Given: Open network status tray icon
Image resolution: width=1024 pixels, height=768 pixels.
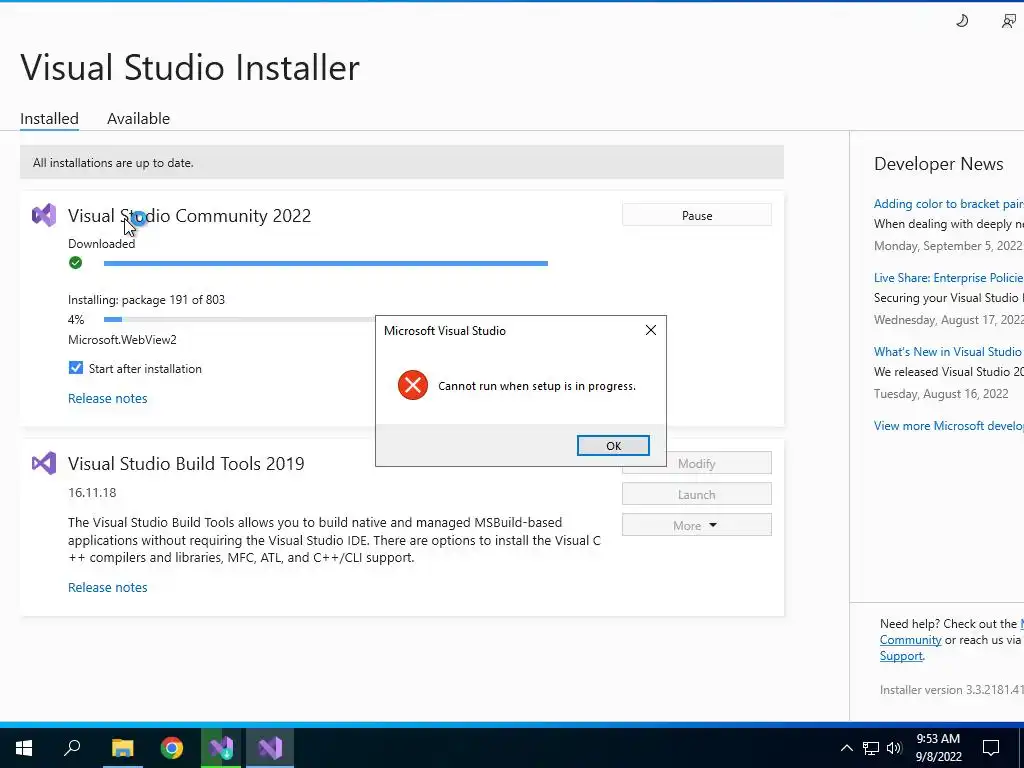Looking at the screenshot, I should click(x=871, y=748).
